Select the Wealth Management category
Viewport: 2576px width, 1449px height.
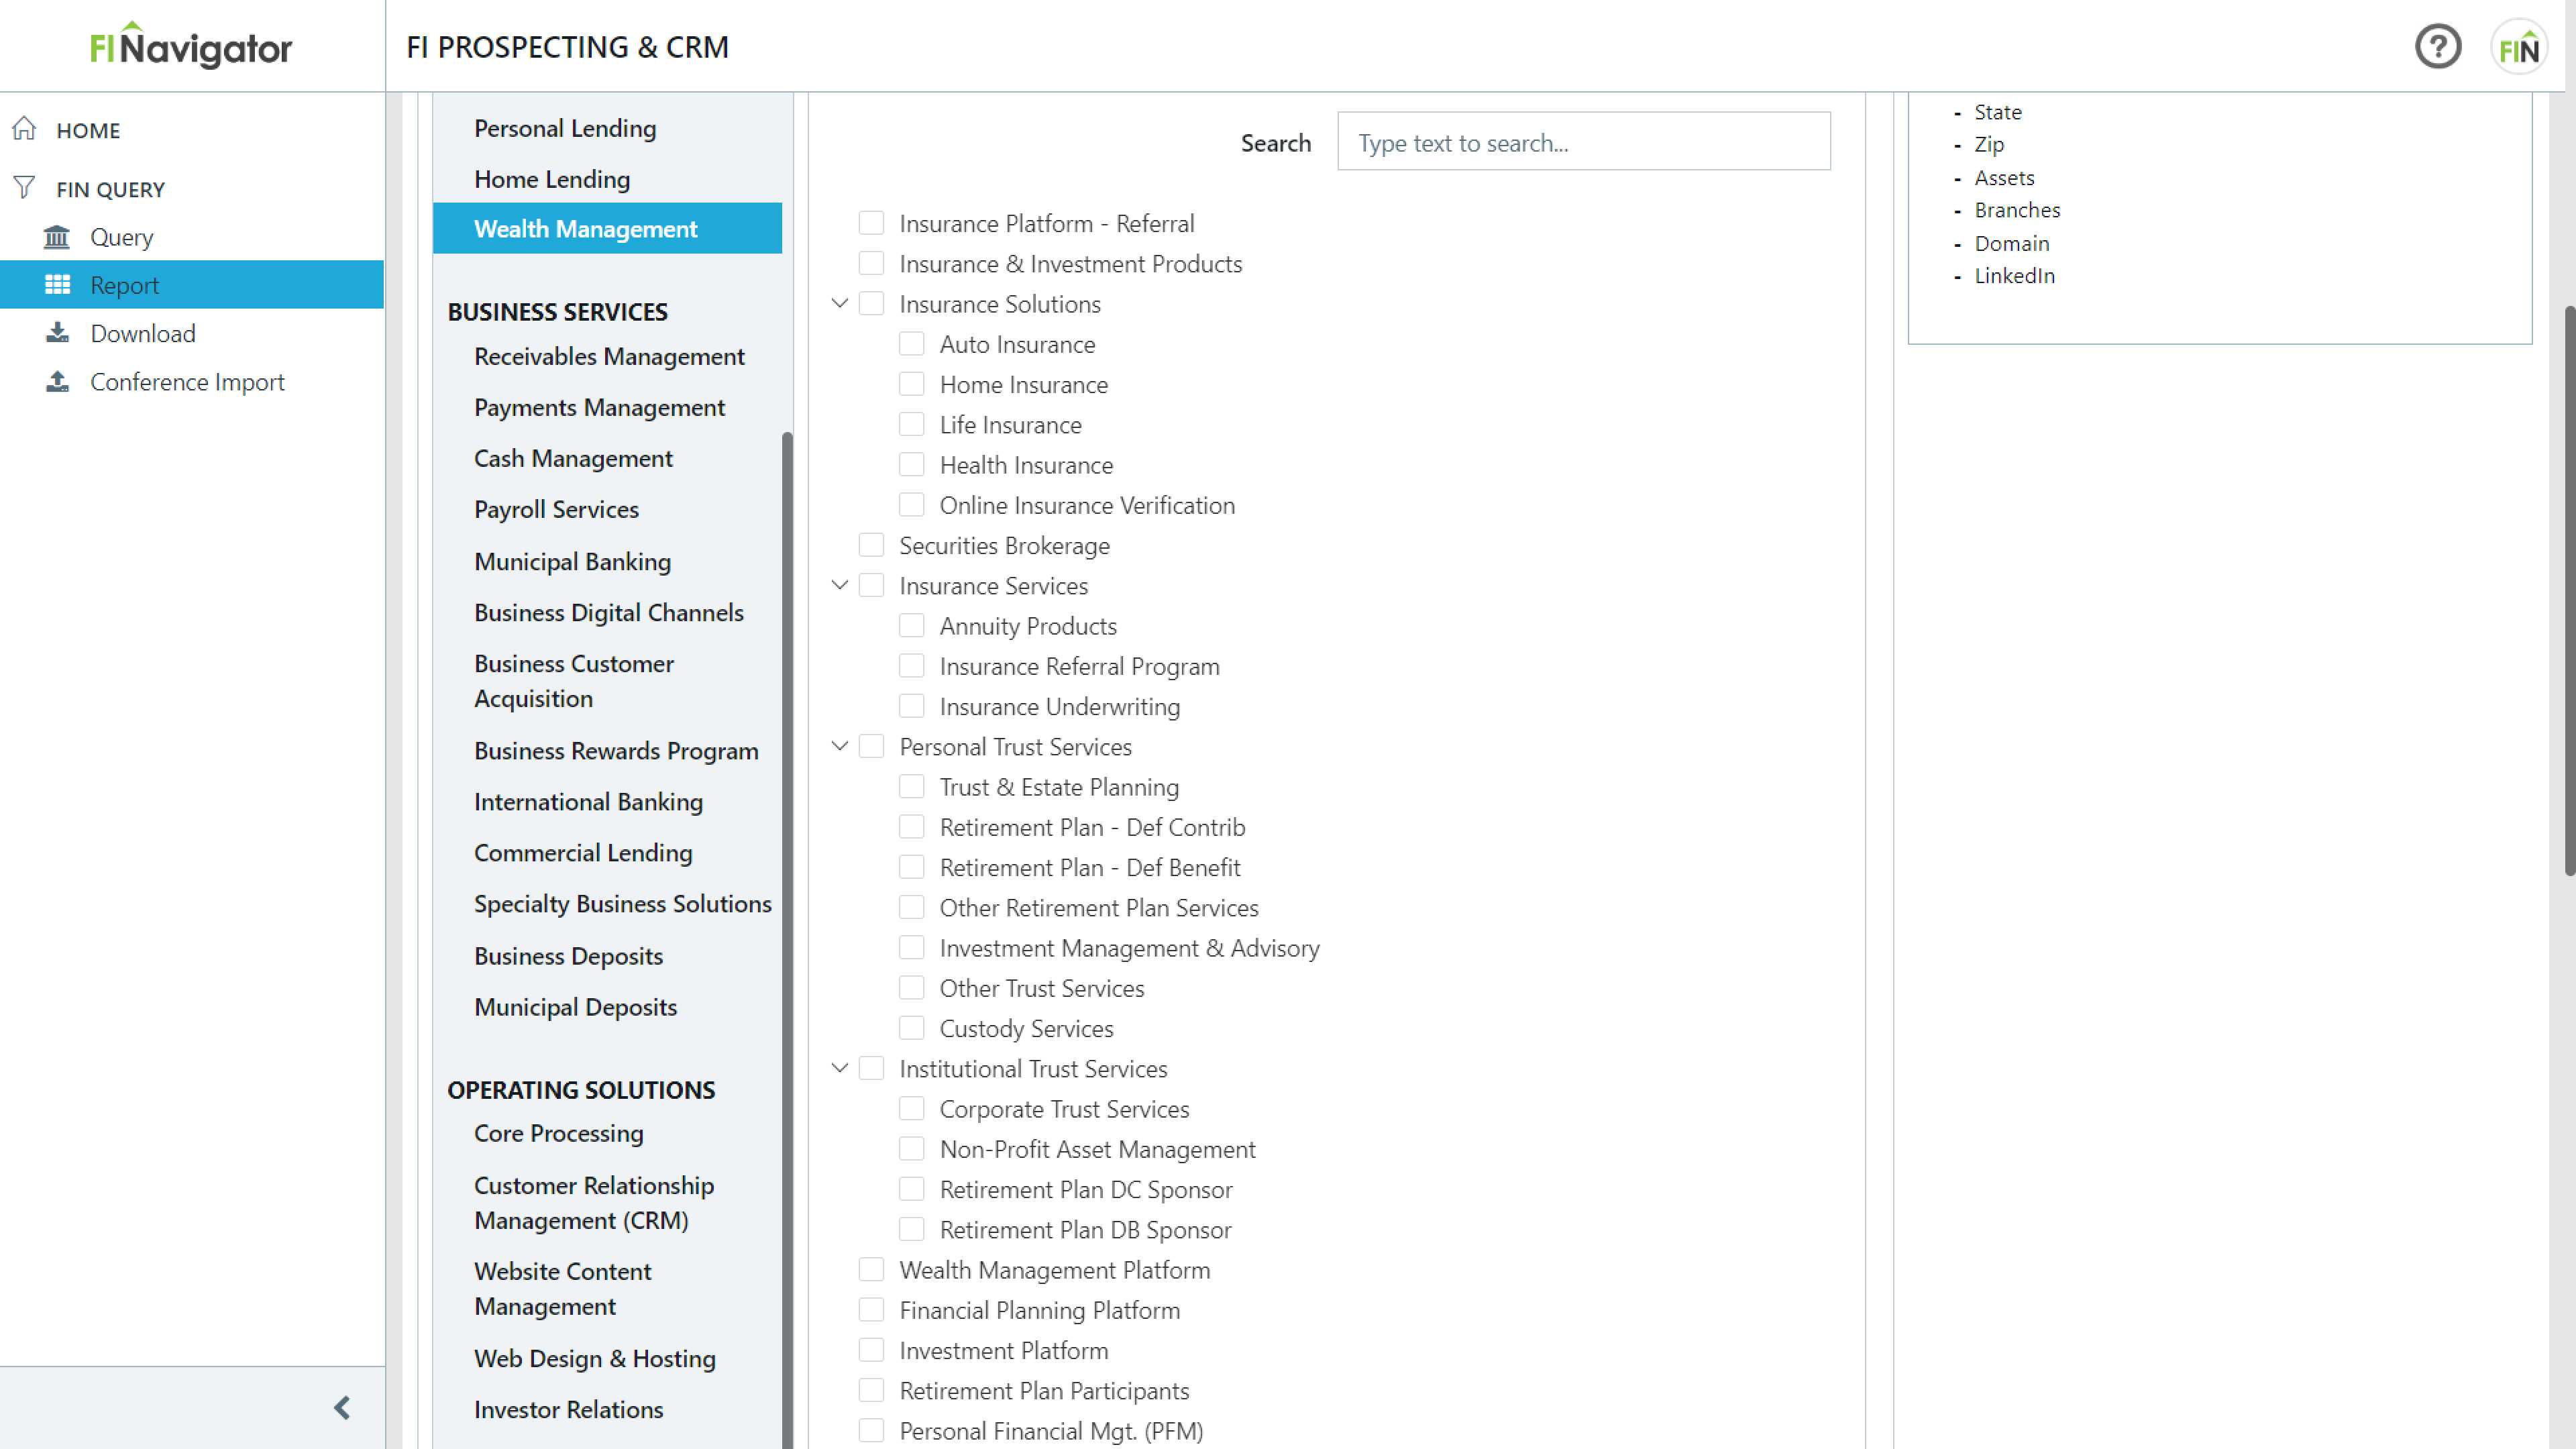pos(607,228)
